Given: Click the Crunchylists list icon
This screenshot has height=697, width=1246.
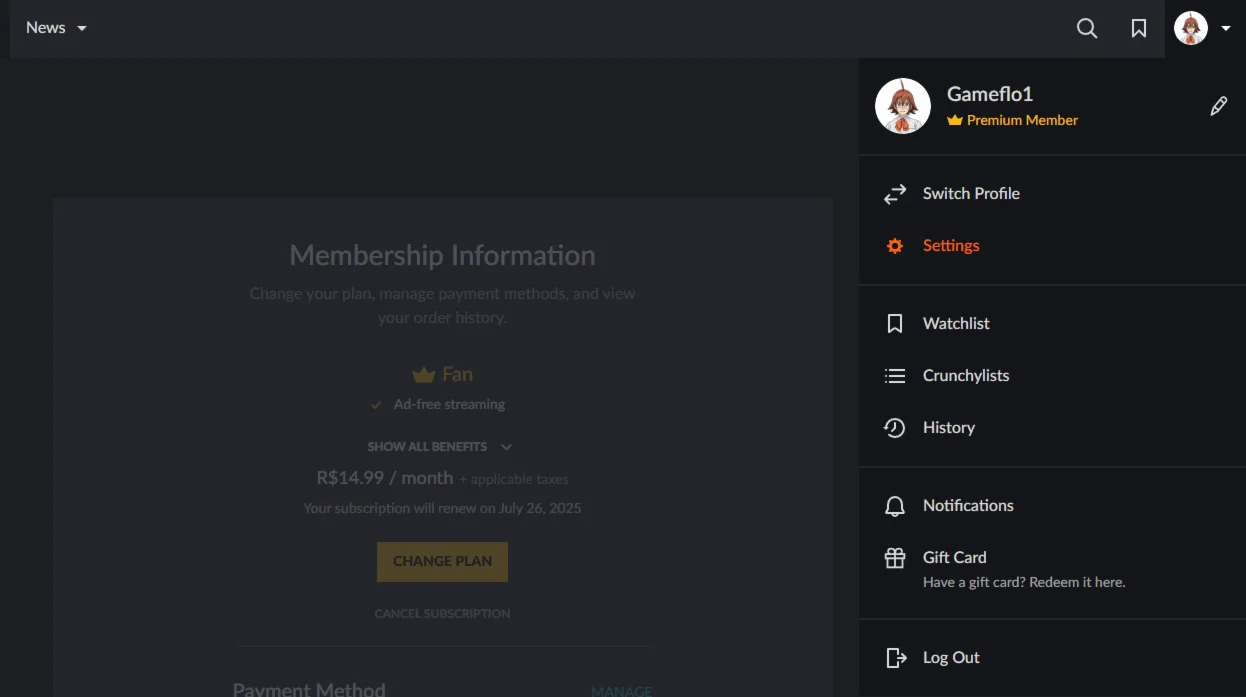Looking at the screenshot, I should 895,376.
